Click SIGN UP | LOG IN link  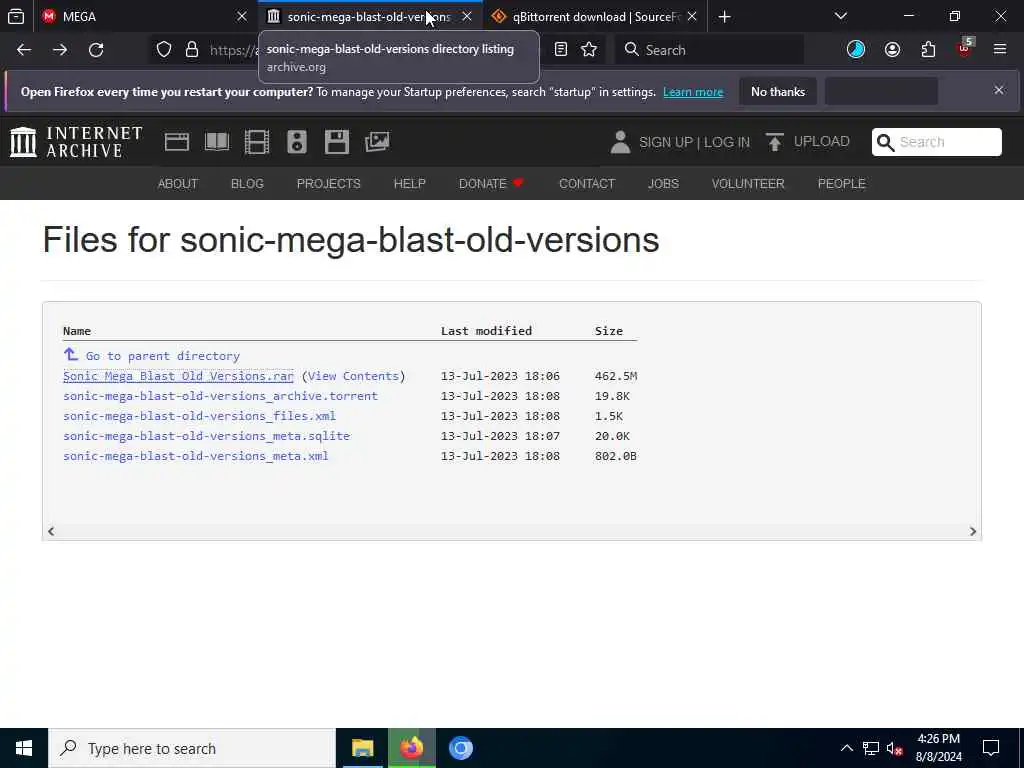pos(694,142)
